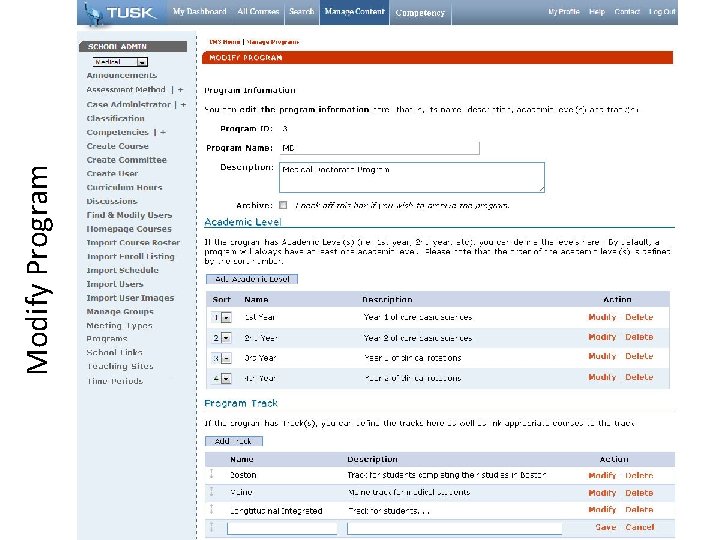Click the drag handle icon for Boston track
Image resolution: width=720 pixels, height=540 pixels.
point(211,474)
